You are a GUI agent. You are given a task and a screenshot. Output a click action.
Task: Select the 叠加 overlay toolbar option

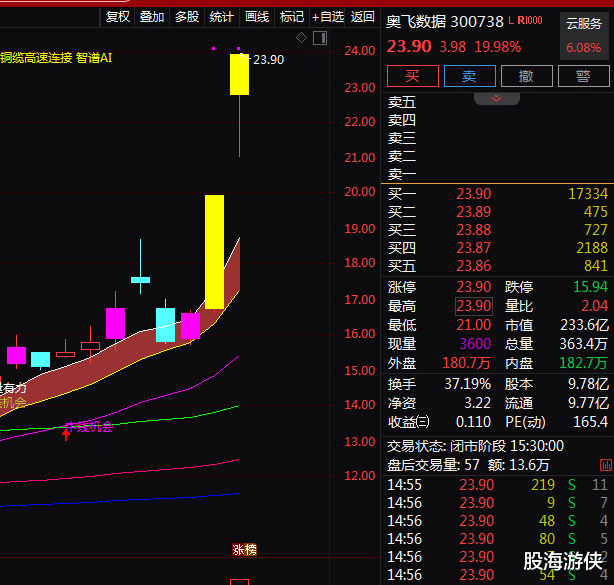[x=152, y=17]
